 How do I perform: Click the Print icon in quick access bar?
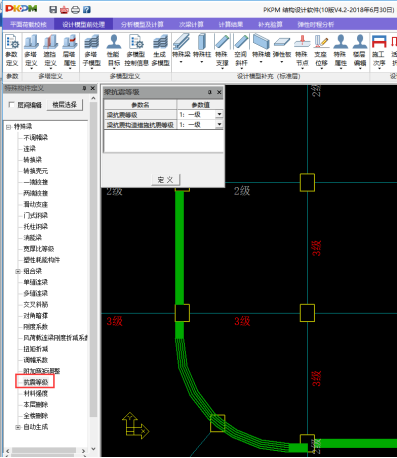[75, 10]
